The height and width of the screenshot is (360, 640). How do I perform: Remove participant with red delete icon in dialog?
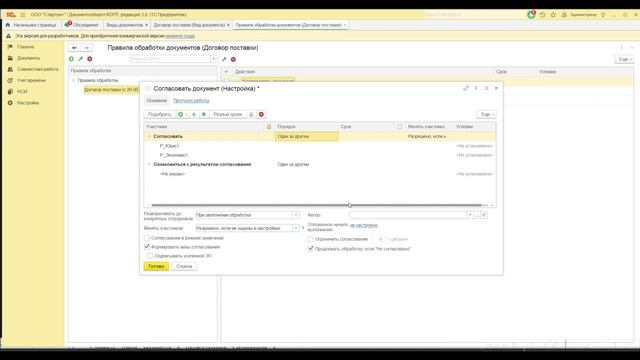pos(261,115)
